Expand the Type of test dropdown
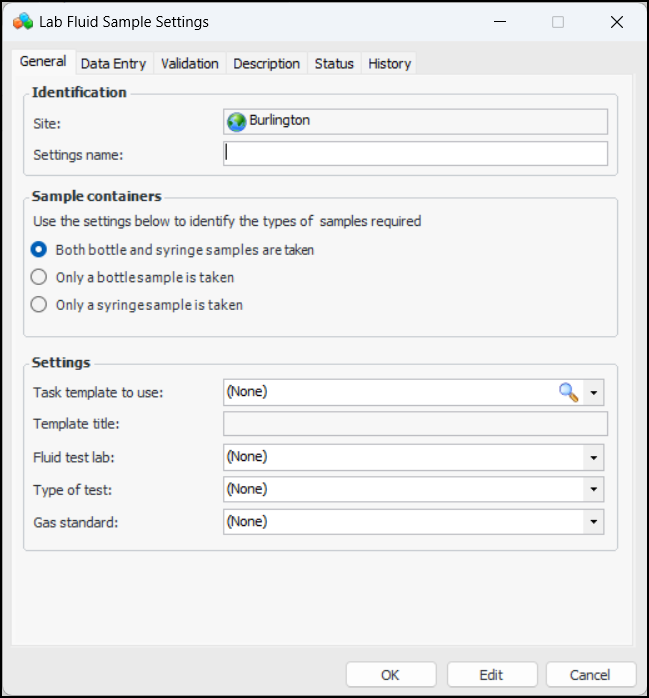Viewport: 649px width, 698px height. (x=594, y=489)
